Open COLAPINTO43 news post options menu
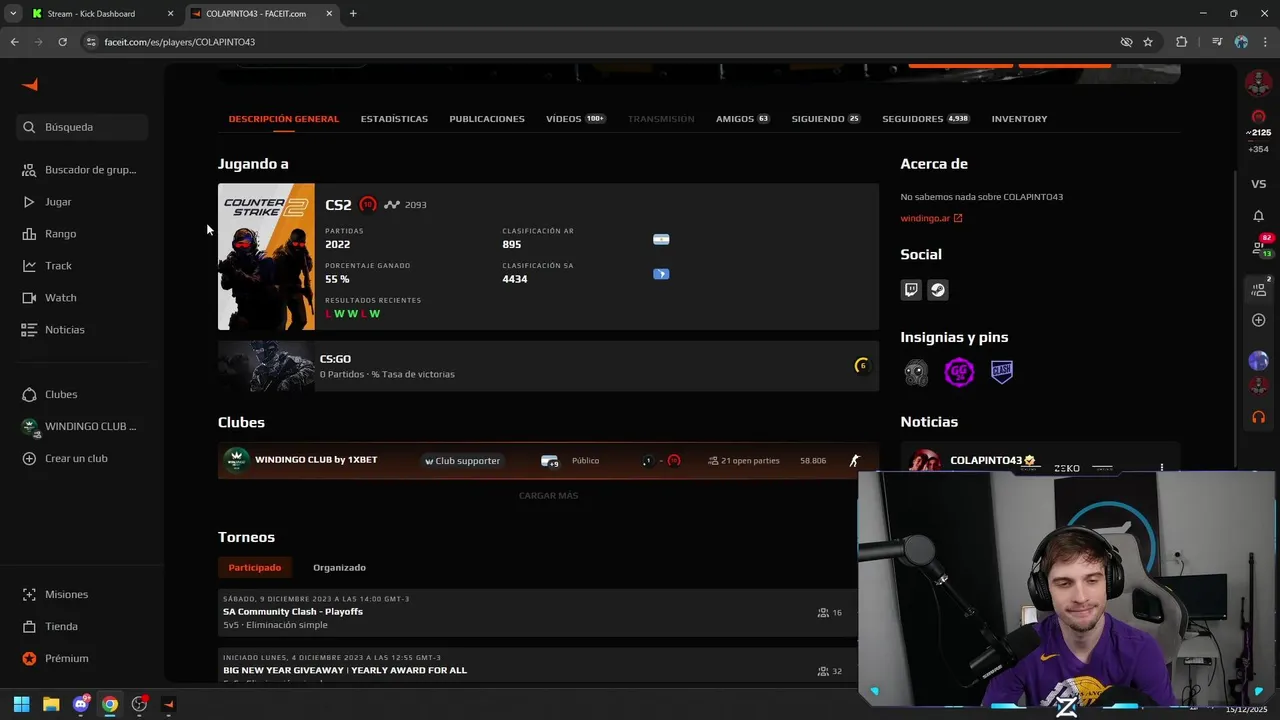The height and width of the screenshot is (720, 1280). click(1161, 467)
